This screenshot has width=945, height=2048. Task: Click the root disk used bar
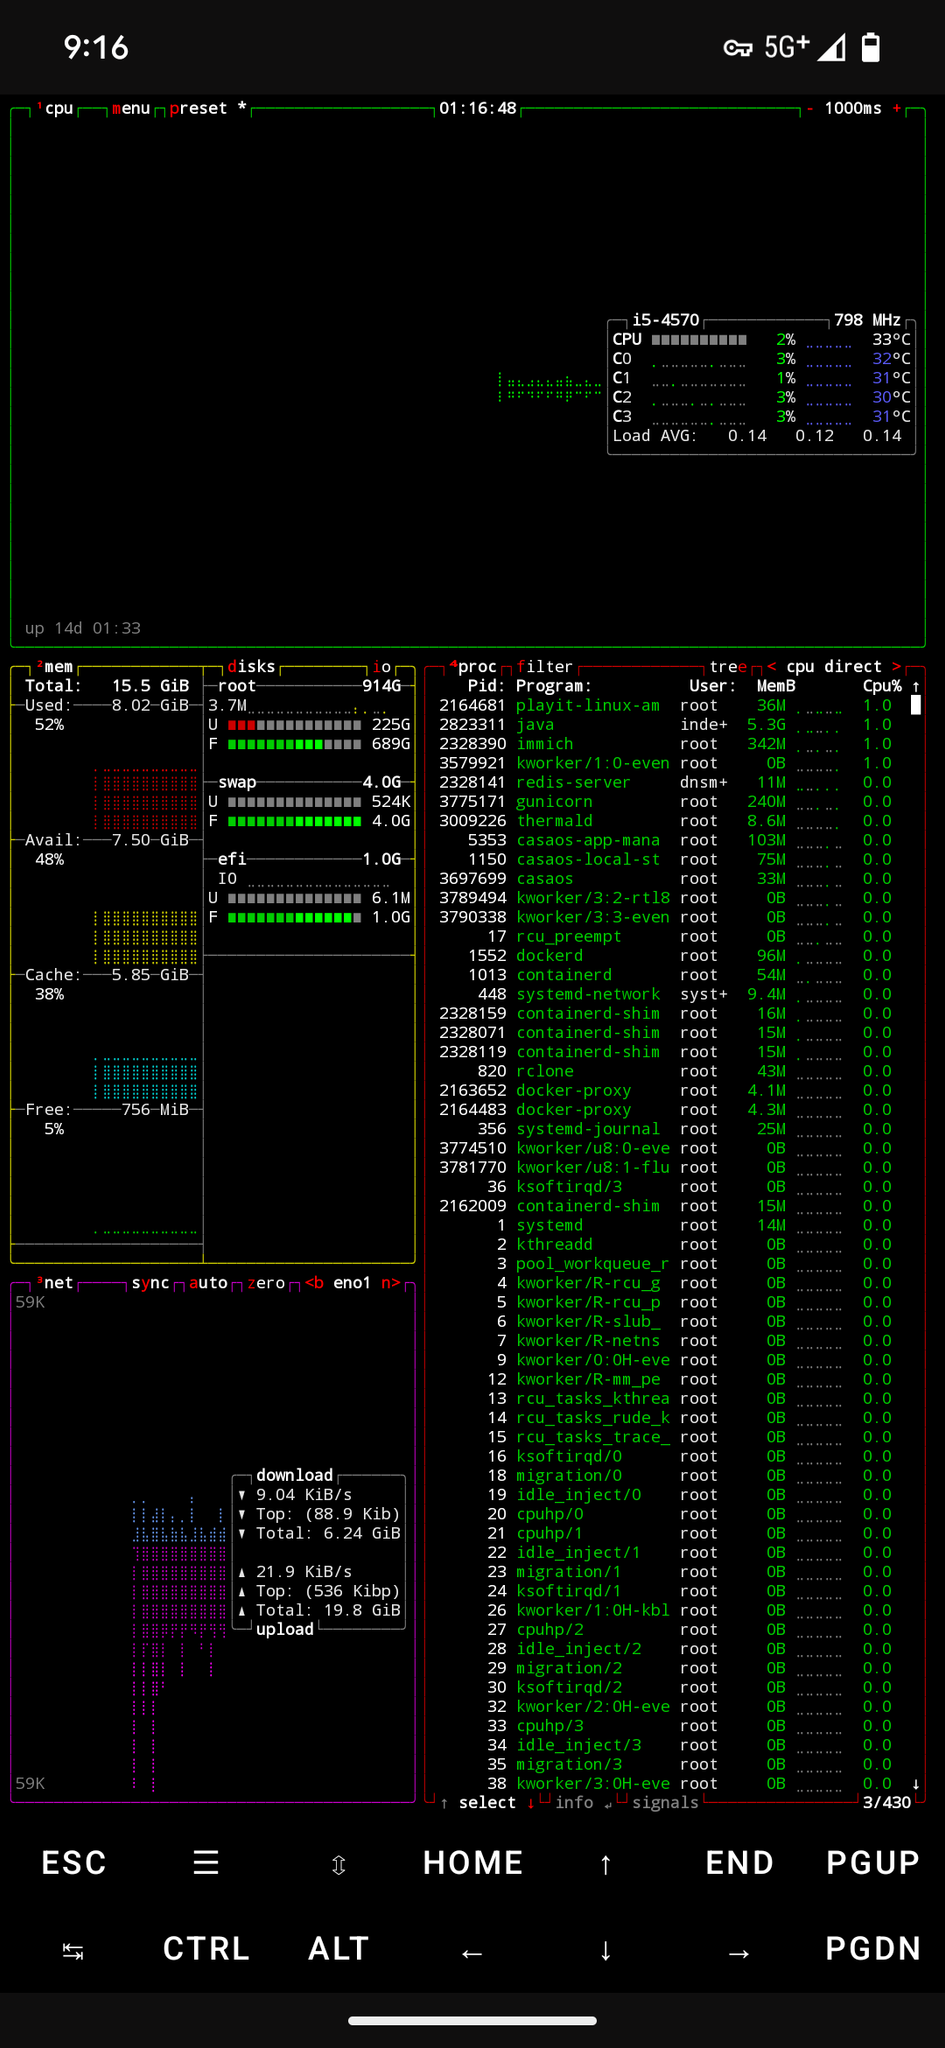click(x=294, y=724)
